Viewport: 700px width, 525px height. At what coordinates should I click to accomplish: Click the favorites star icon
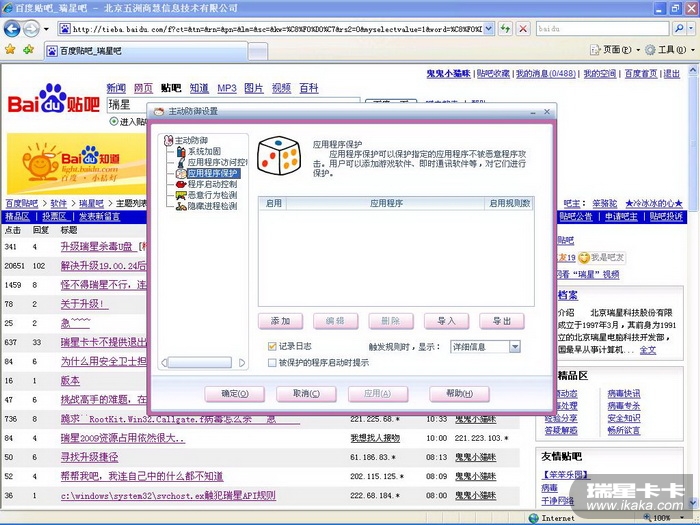pos(10,50)
